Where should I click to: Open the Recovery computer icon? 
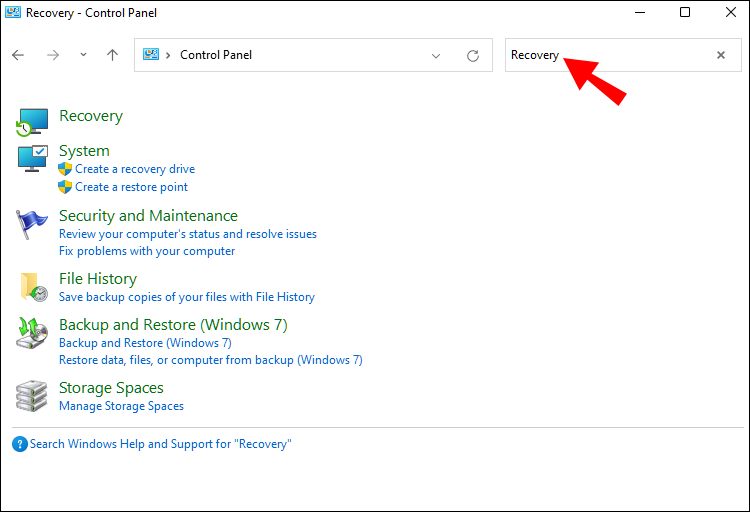coord(32,122)
